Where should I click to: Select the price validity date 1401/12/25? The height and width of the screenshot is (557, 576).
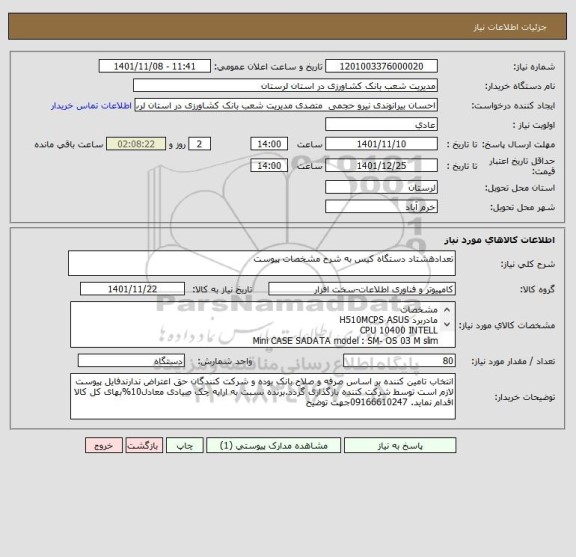[381, 166]
